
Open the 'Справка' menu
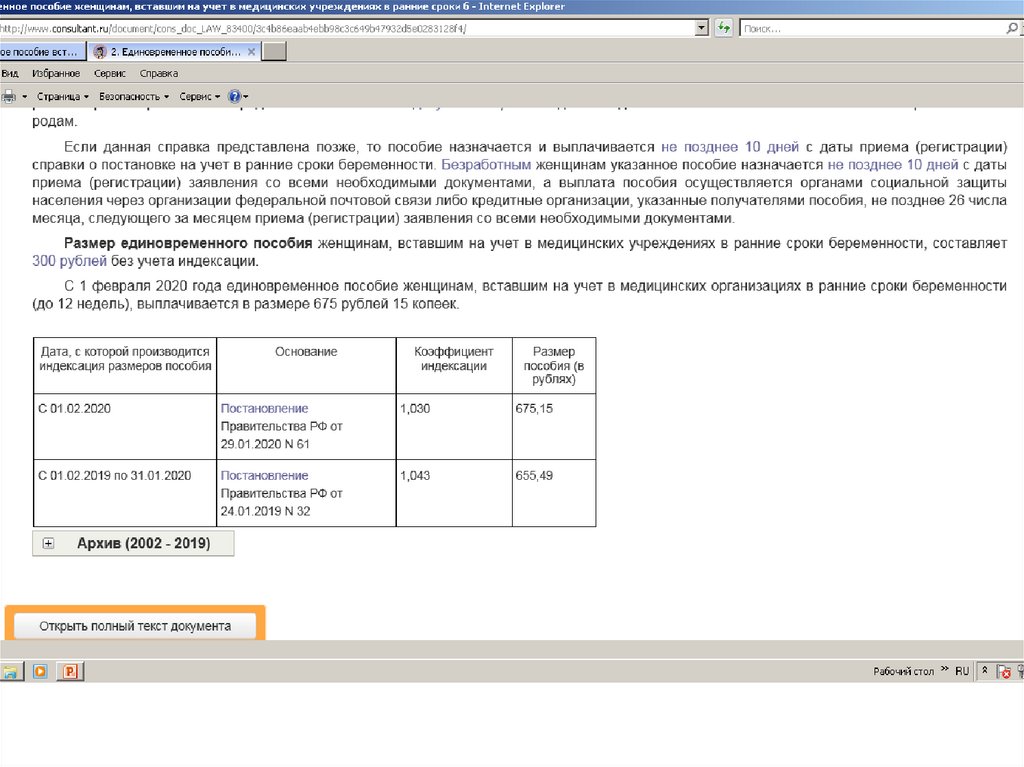pos(159,73)
